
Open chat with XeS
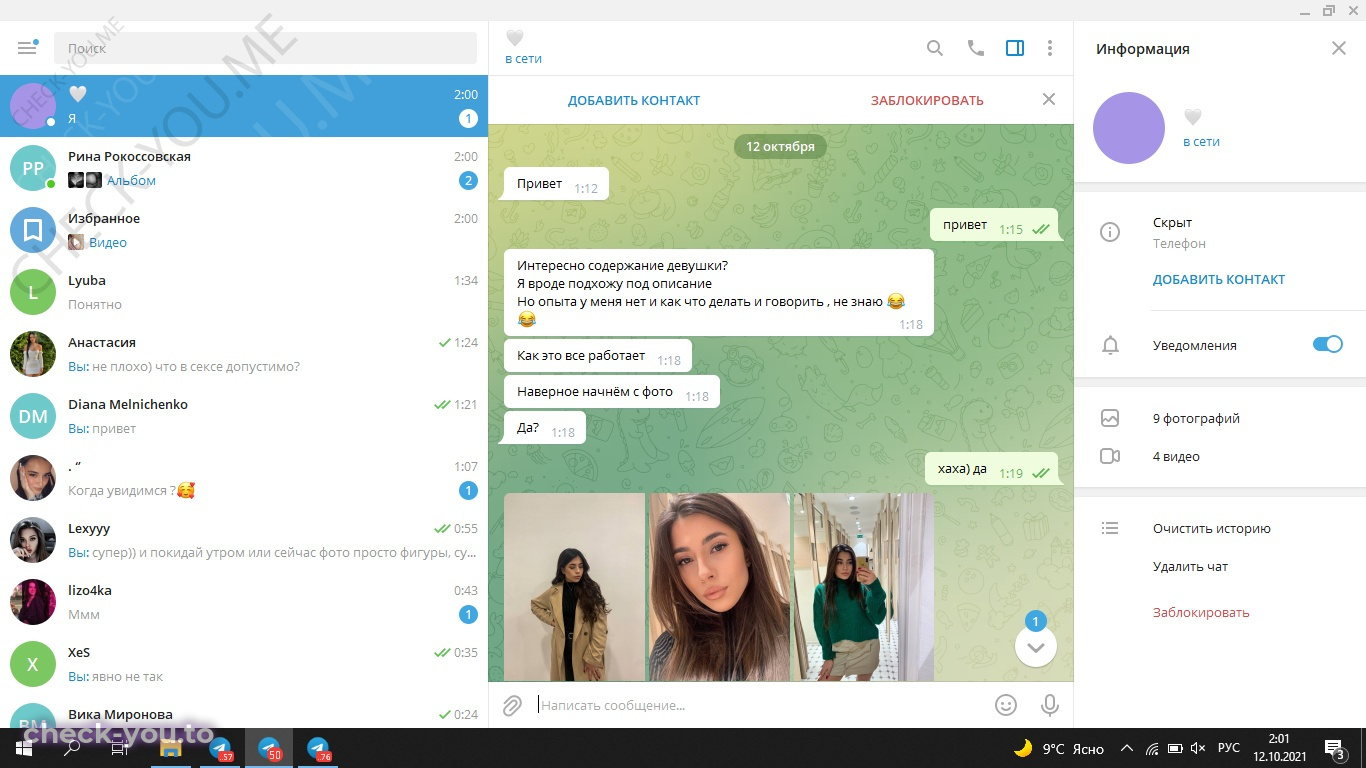tap(244, 664)
